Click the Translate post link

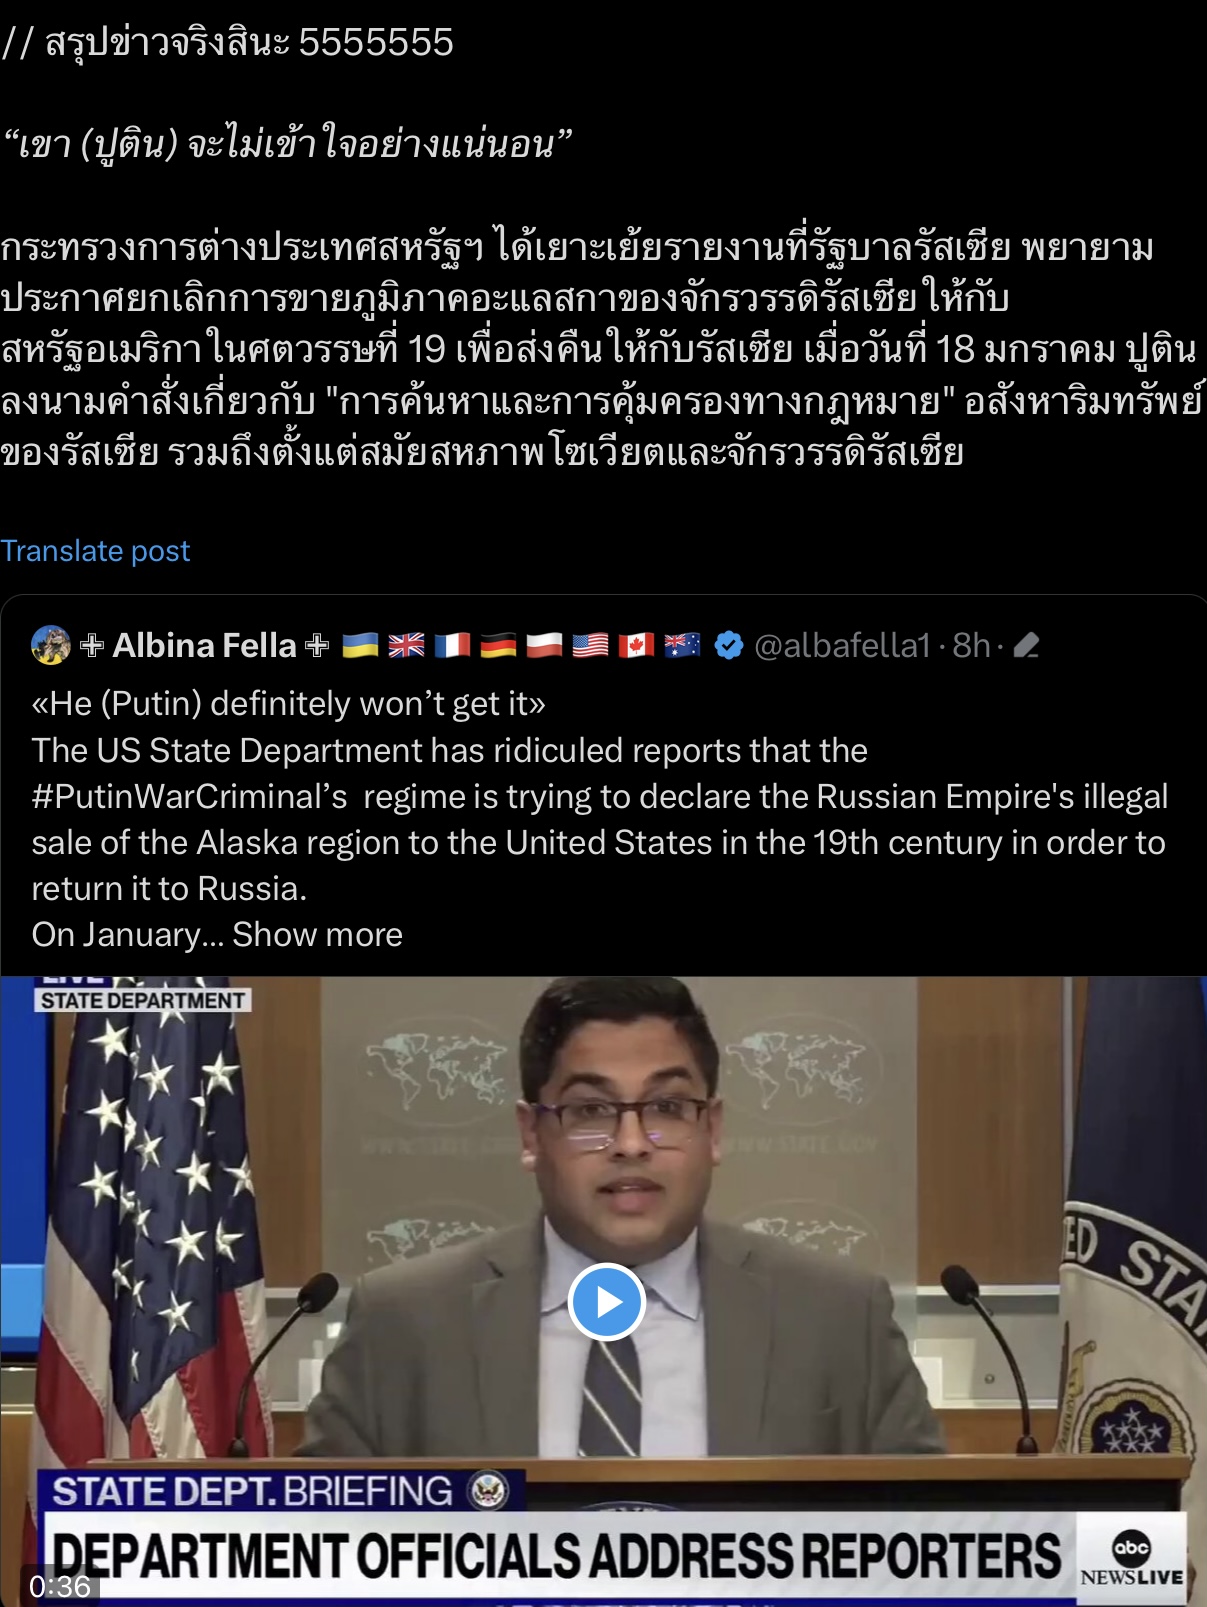point(95,551)
